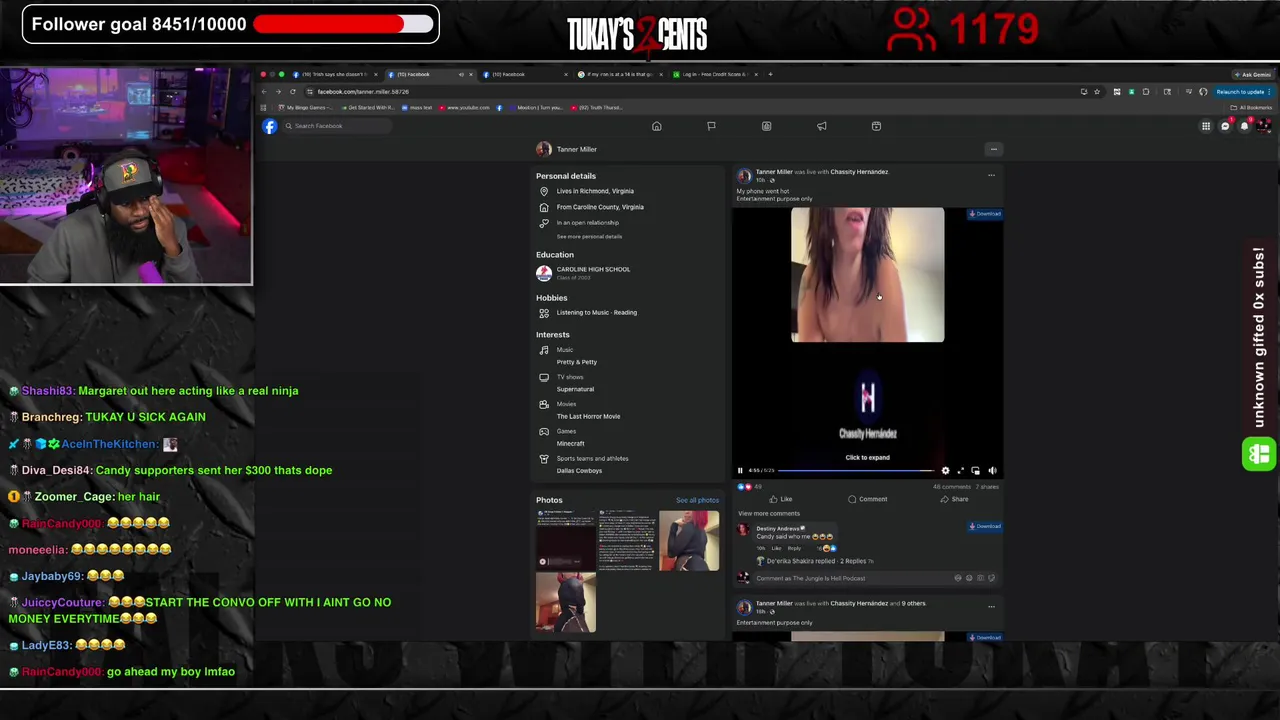
Task: Click the address bar facebook.com/tanner.miller URL
Action: (363, 92)
